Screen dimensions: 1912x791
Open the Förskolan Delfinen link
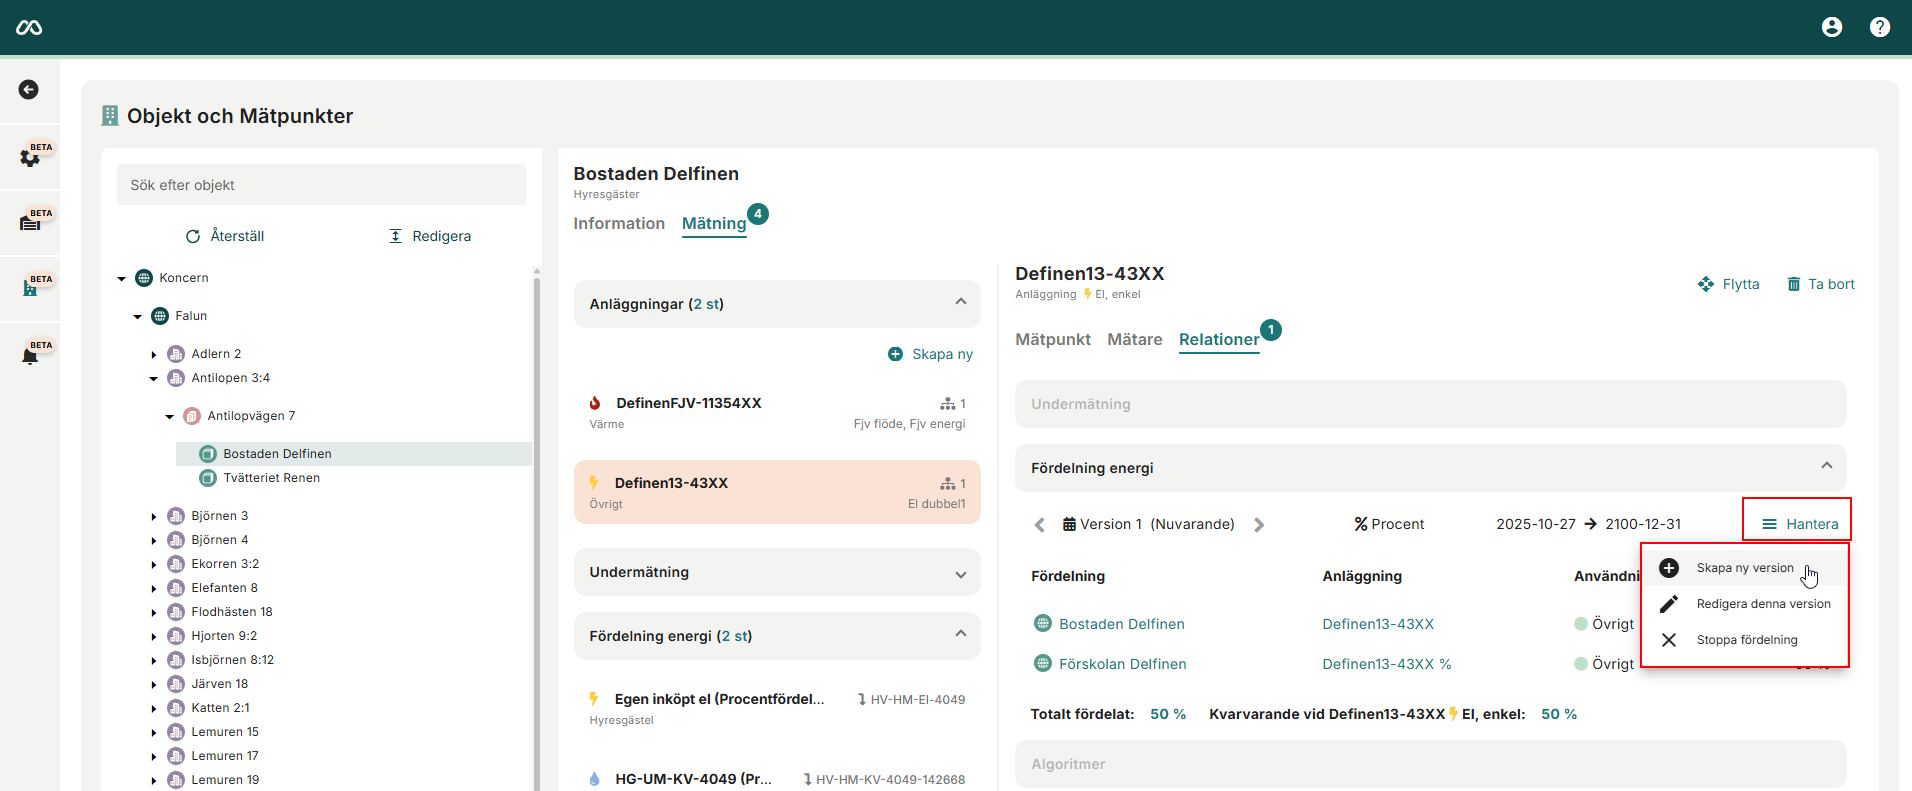pyautogui.click(x=1122, y=664)
